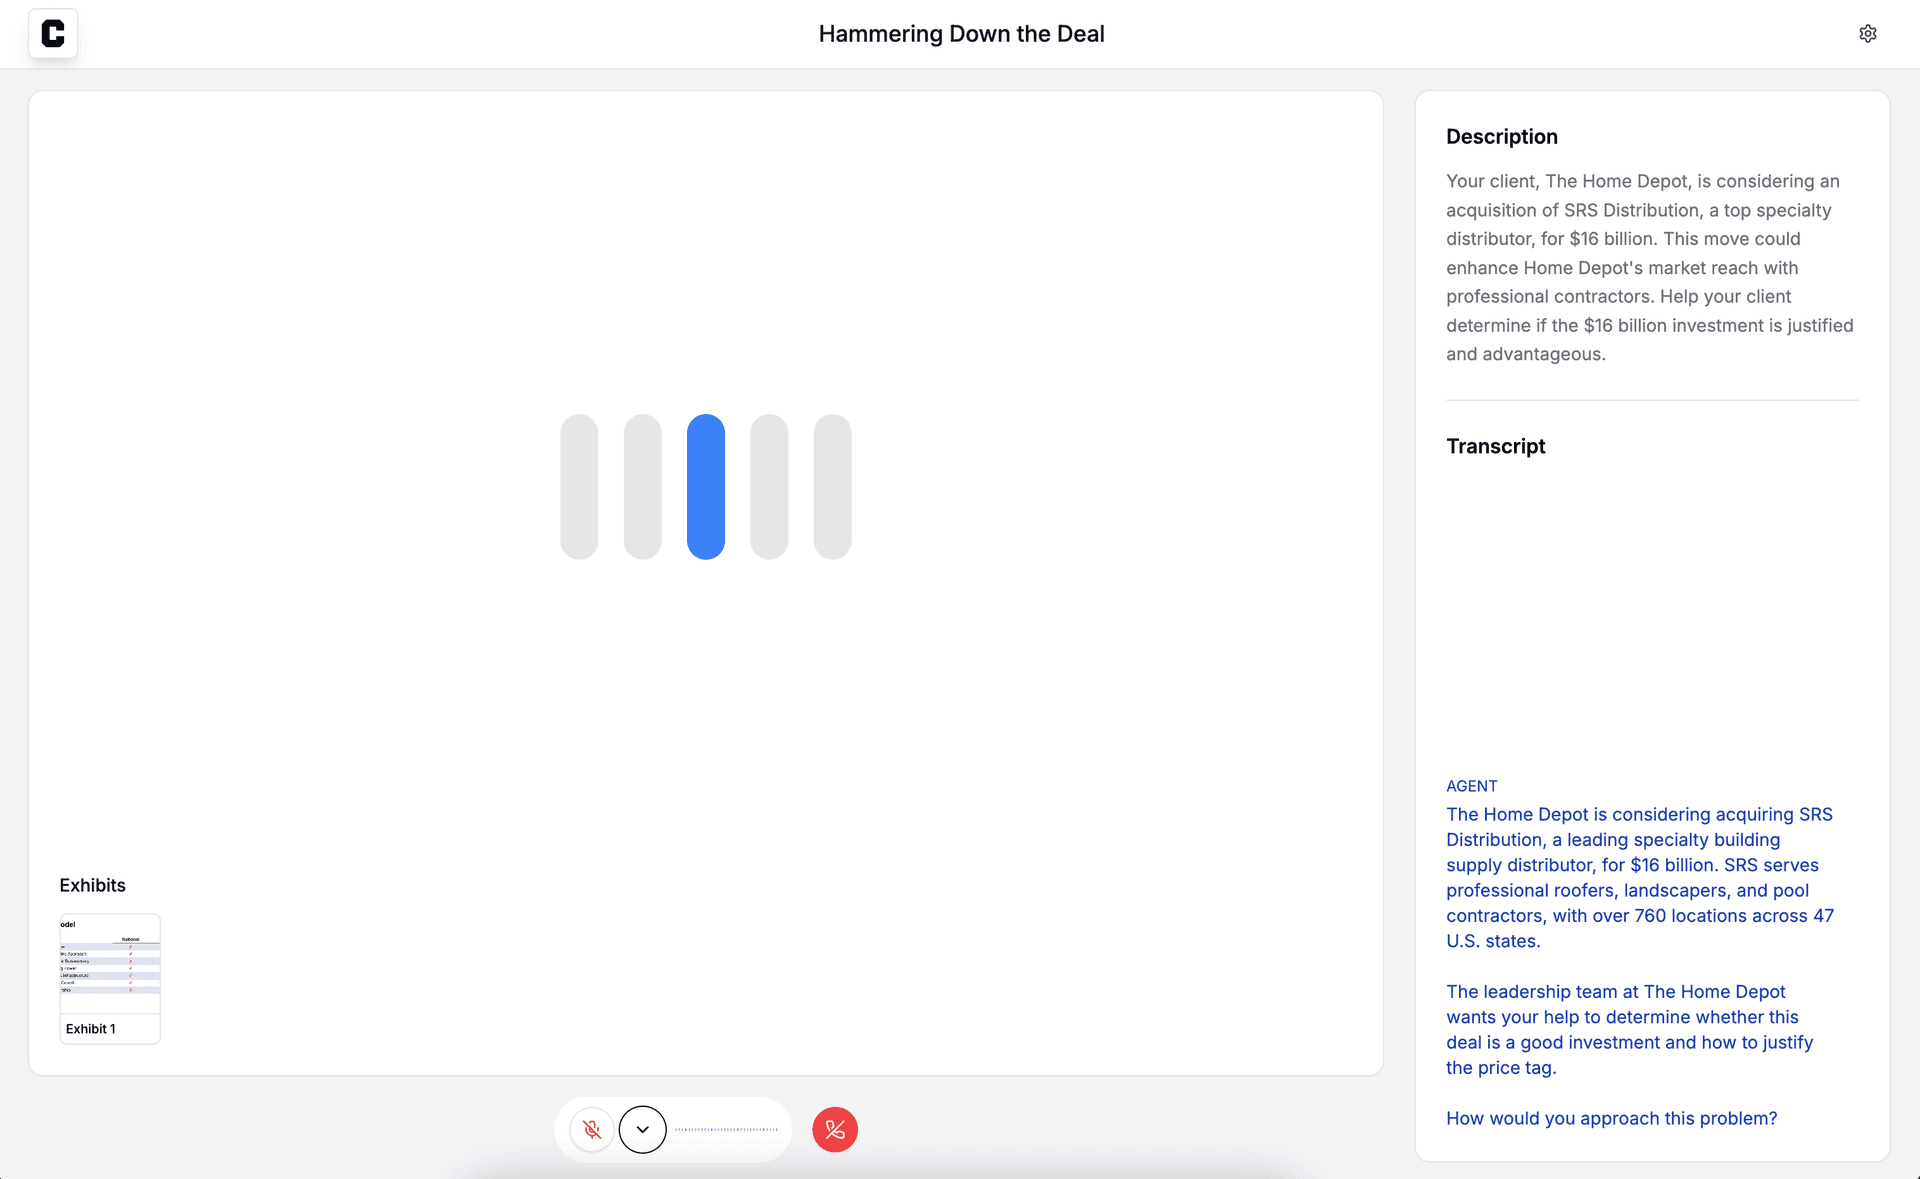The image size is (1920, 1179).
Task: Click the description paragraph about Home Depot client
Action: (1650, 268)
